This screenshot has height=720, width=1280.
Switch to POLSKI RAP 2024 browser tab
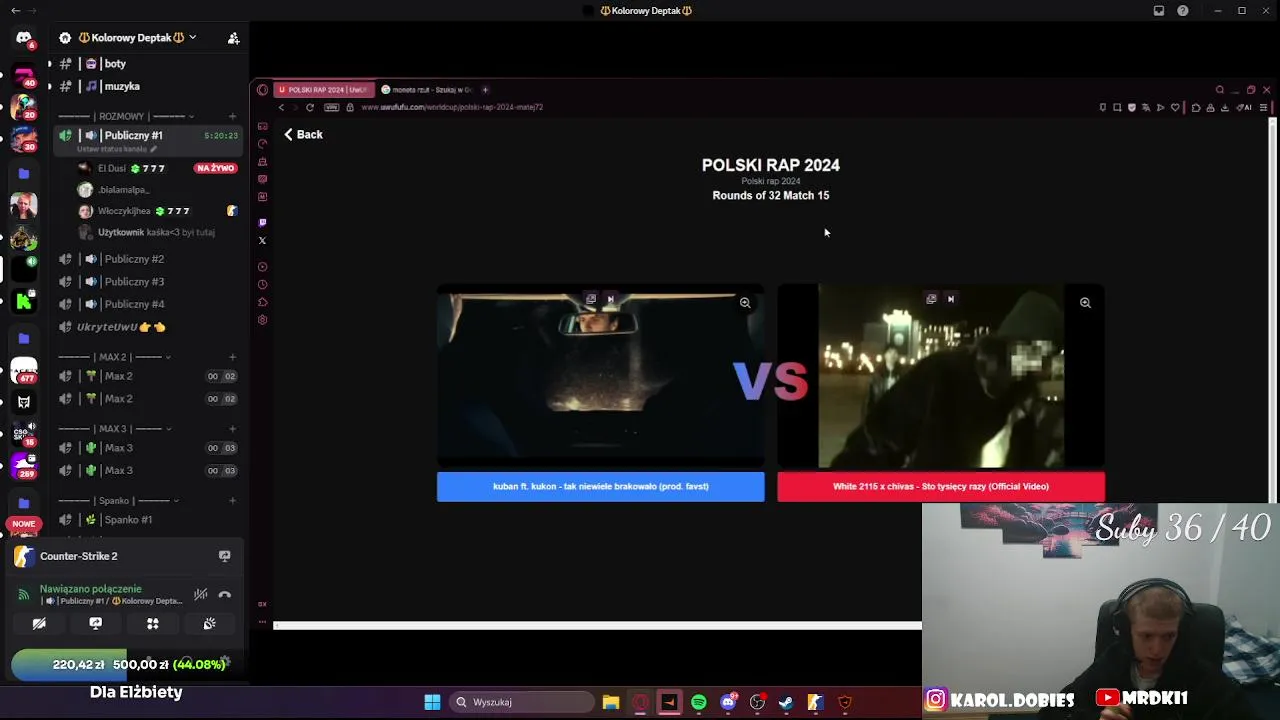coord(323,90)
